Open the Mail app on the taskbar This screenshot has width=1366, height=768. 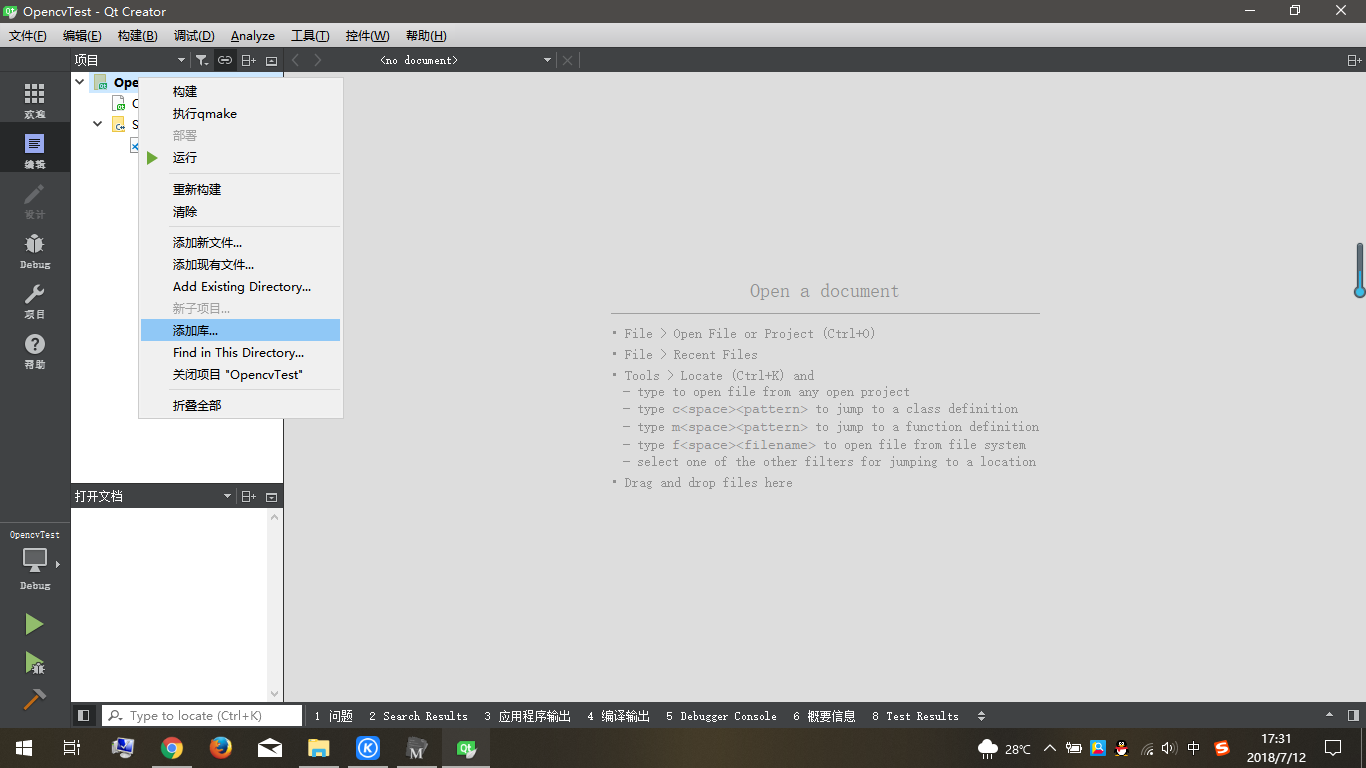point(270,748)
